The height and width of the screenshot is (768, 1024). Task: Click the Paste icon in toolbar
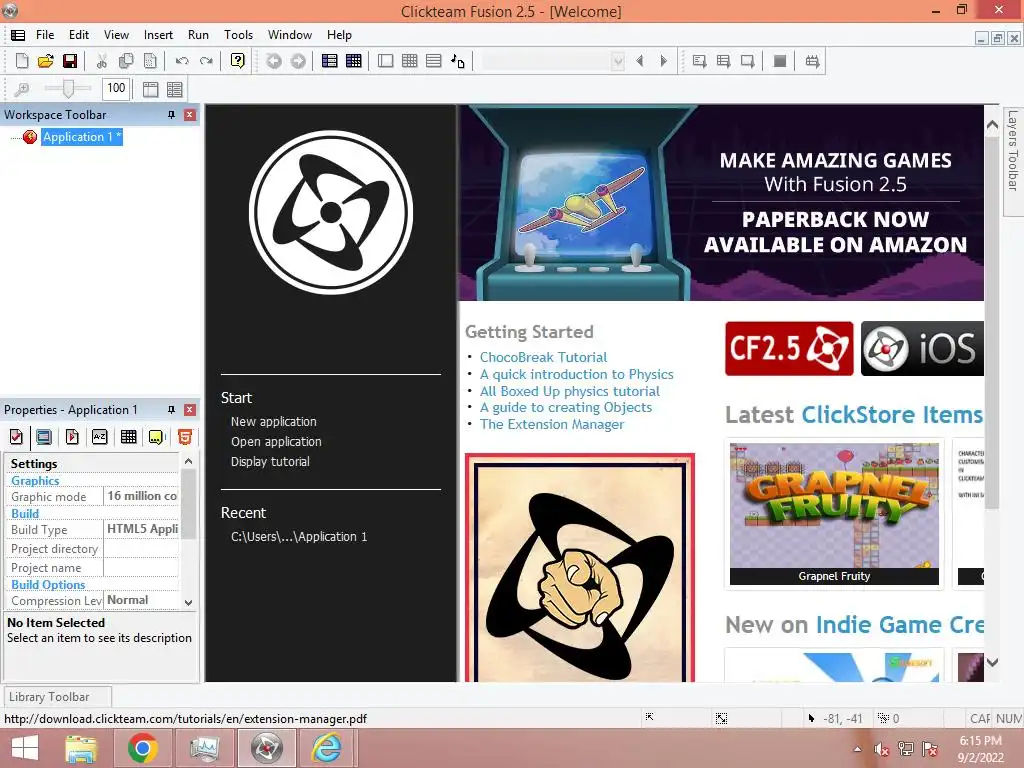(x=150, y=61)
